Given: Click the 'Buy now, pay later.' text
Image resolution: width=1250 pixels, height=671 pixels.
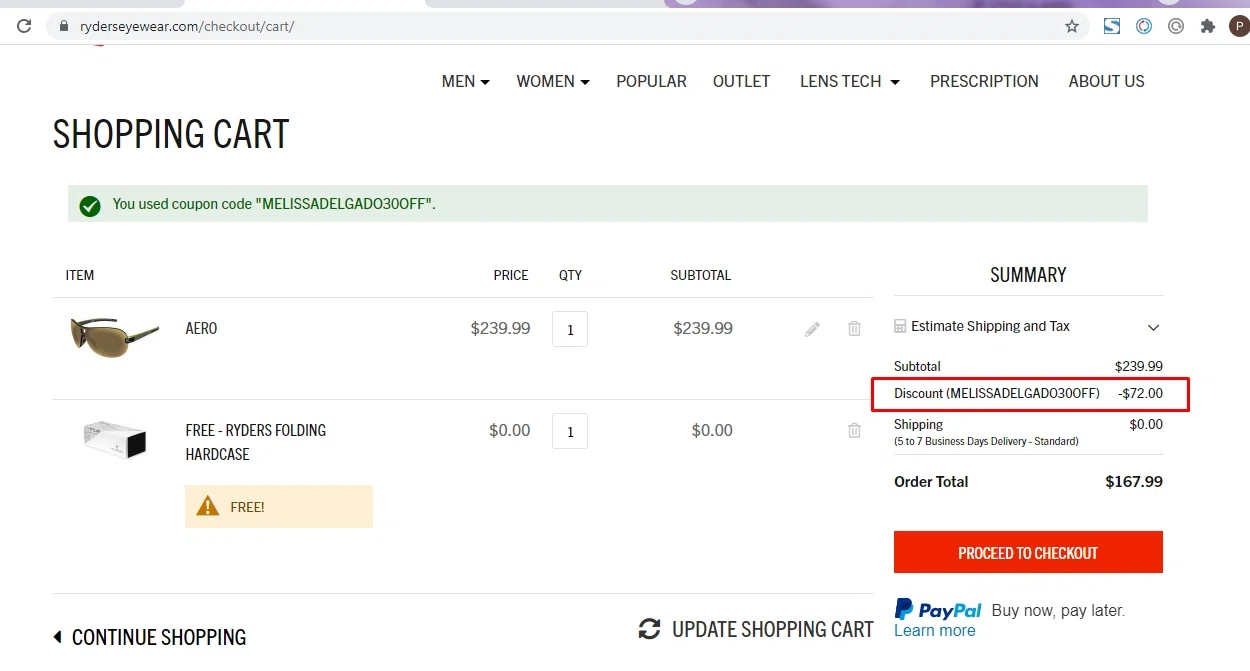Looking at the screenshot, I should point(1058,610).
